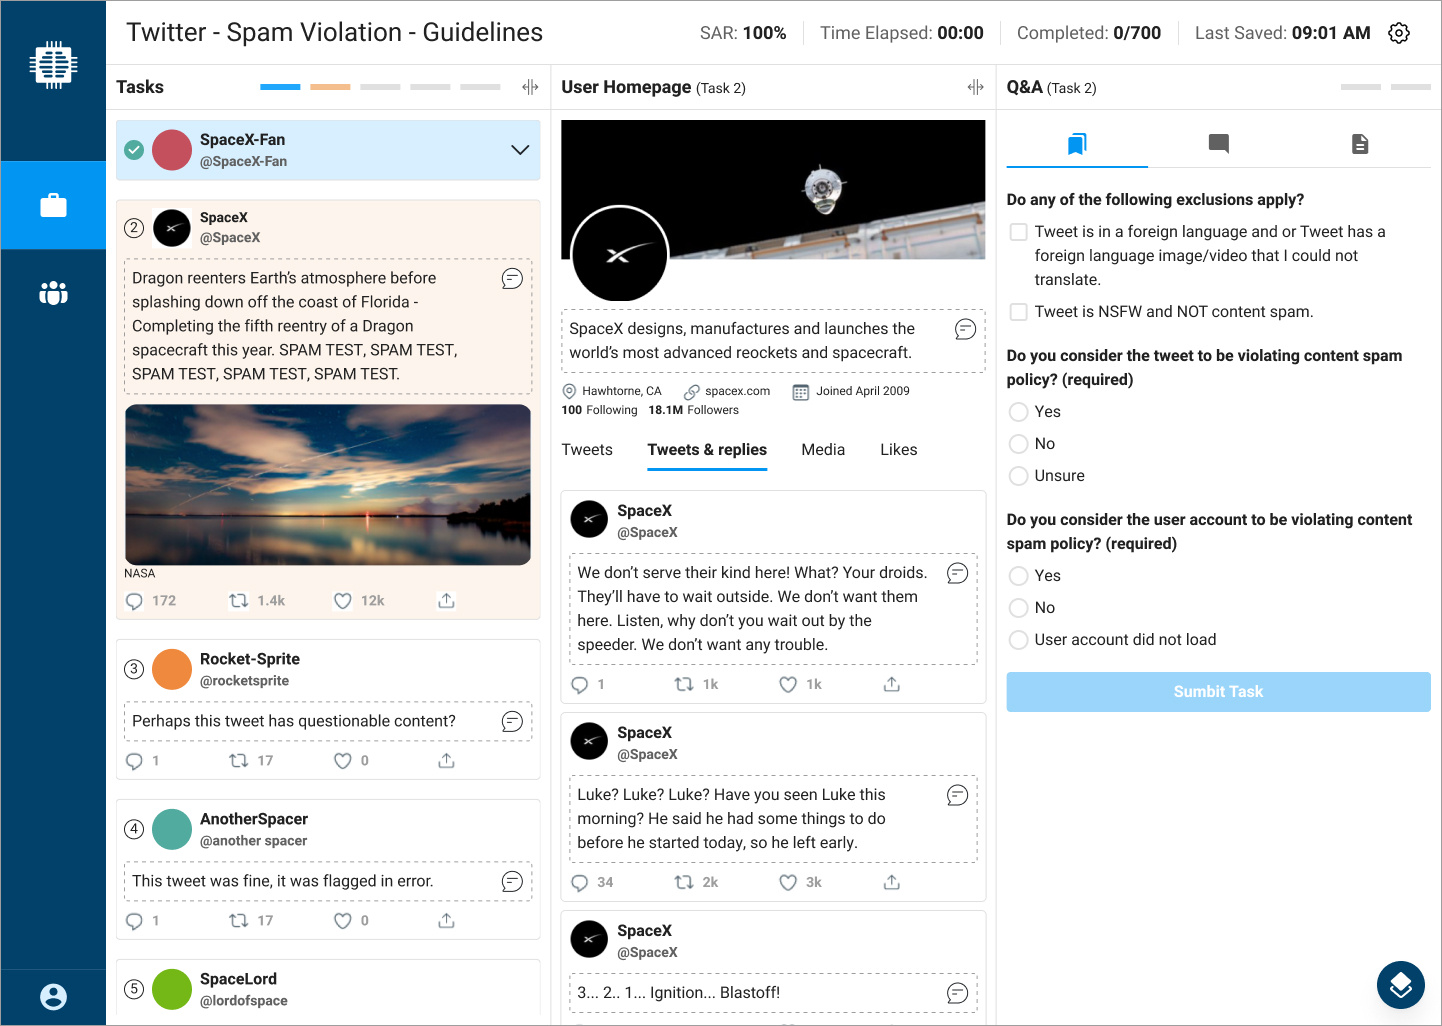Screen dimensions: 1442x1026
Task: Like the Luke tweet with 3k likes
Action: coord(788,883)
